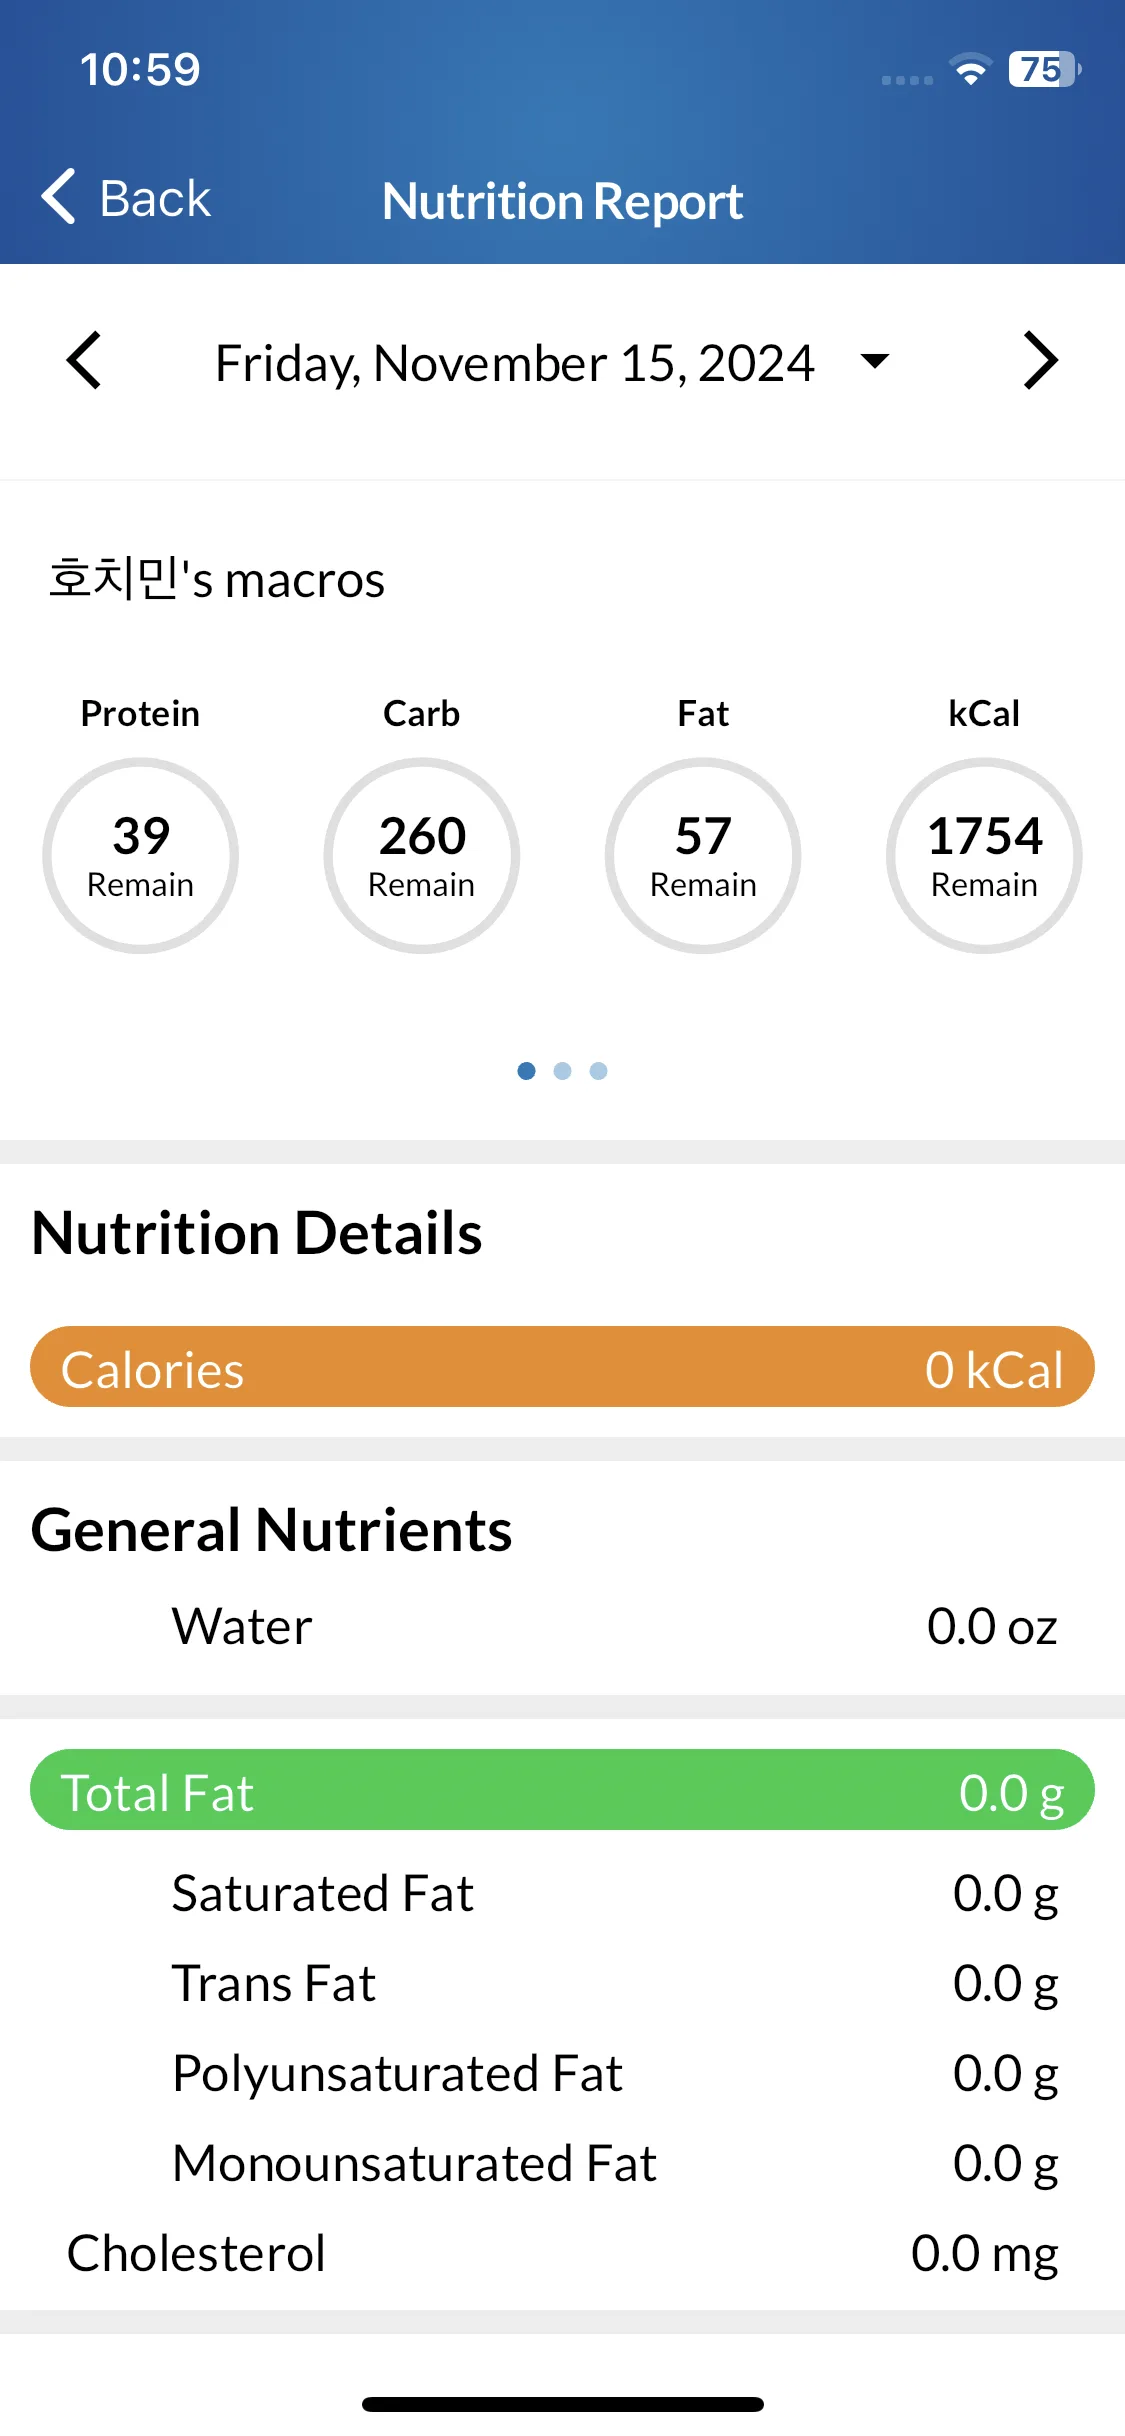Tap the Protein remaining circle
Image resolution: width=1125 pixels, height=2436 pixels.
tap(140, 856)
